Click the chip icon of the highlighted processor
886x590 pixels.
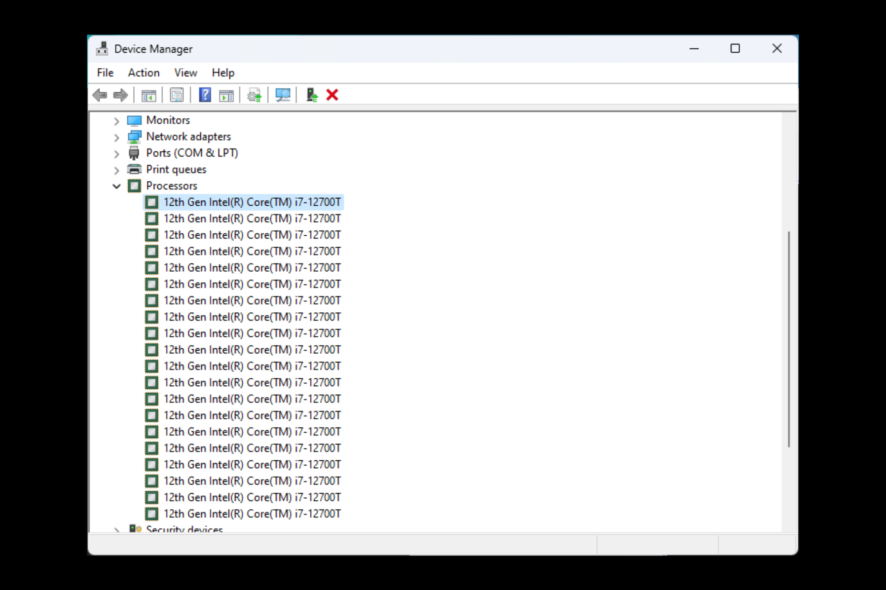tap(151, 202)
